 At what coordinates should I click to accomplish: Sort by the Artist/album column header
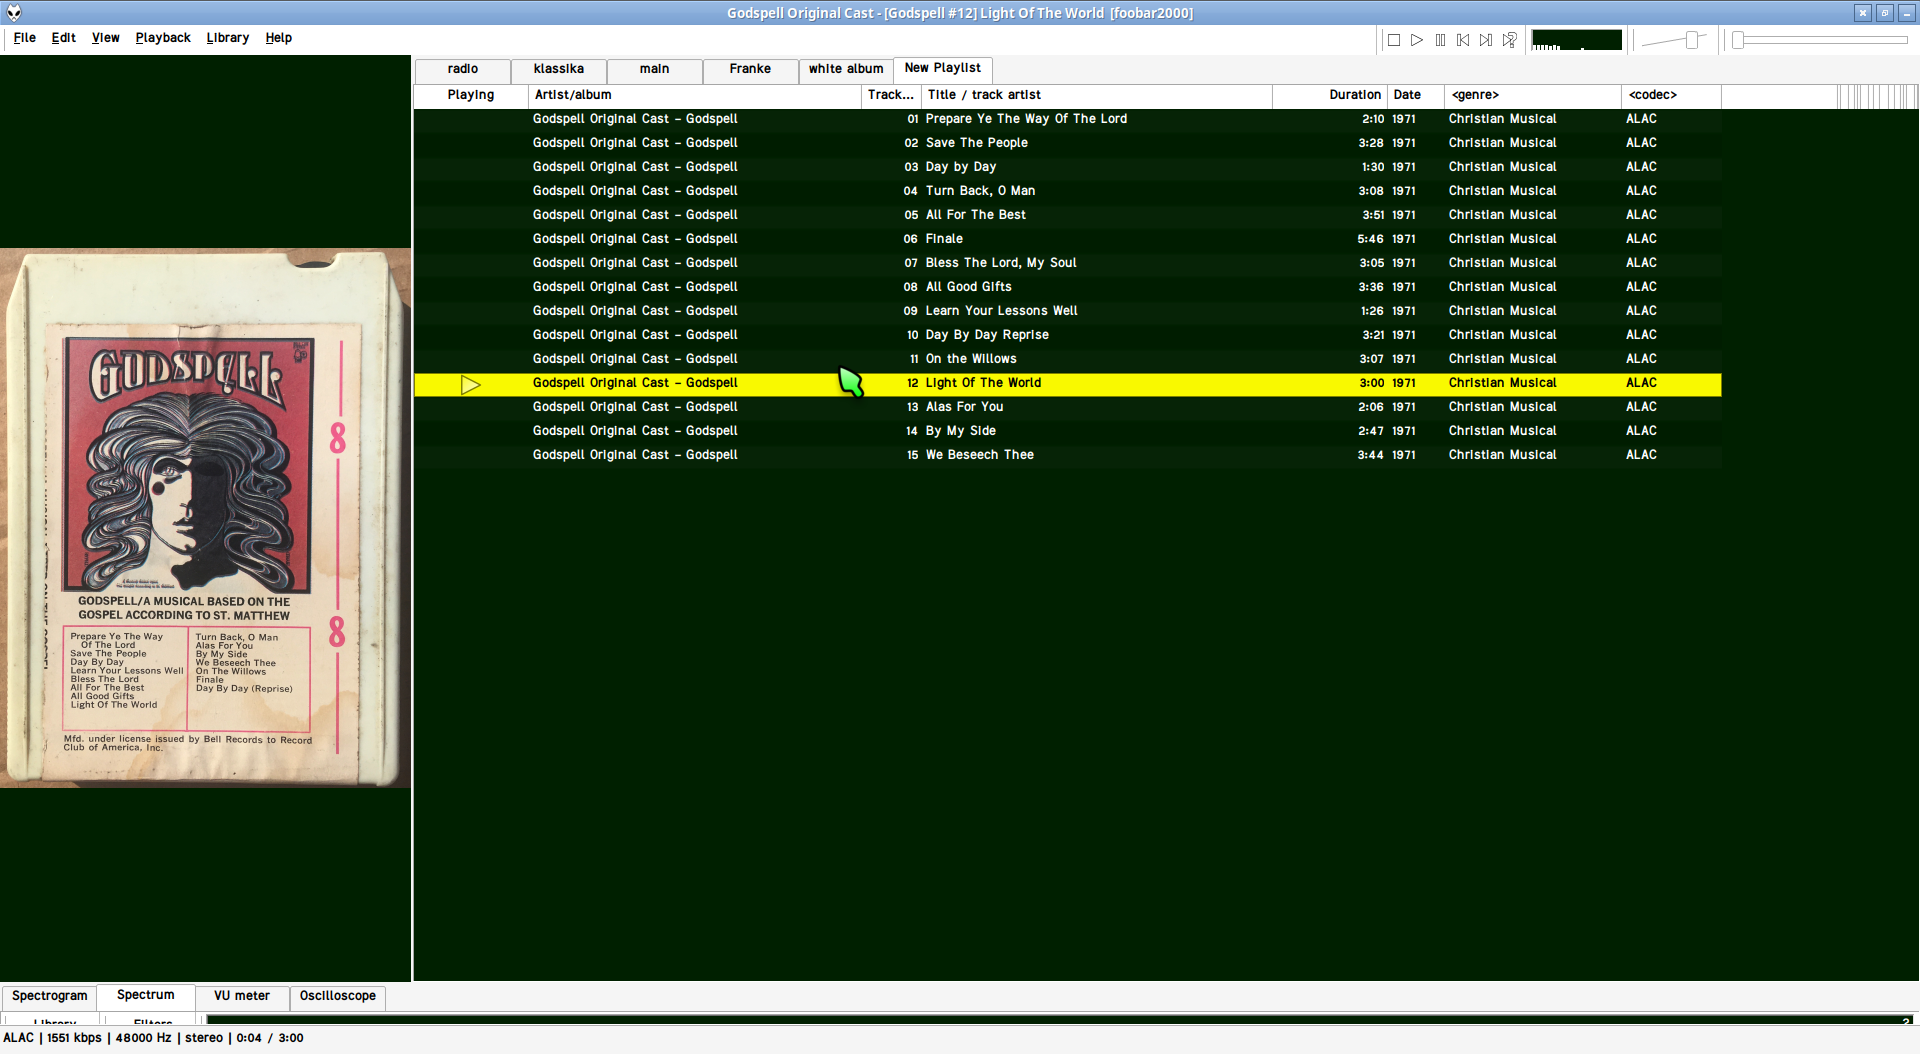tap(695, 96)
